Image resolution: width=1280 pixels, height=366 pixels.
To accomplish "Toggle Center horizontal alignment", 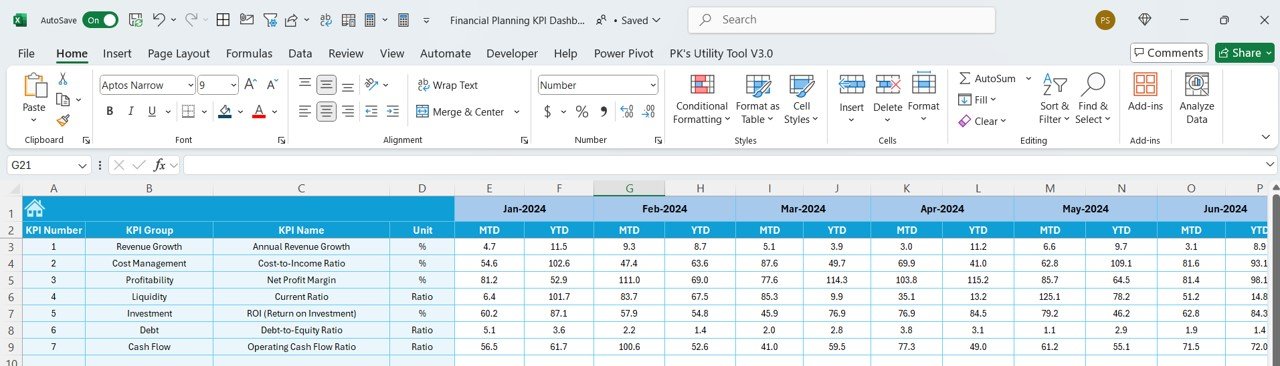I will (x=326, y=112).
